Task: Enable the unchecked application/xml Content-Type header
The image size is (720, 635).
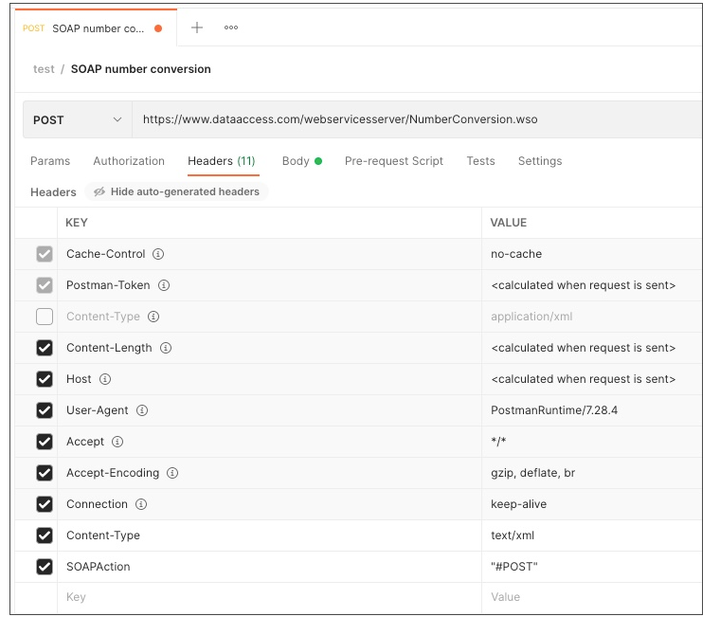Action: tap(44, 317)
